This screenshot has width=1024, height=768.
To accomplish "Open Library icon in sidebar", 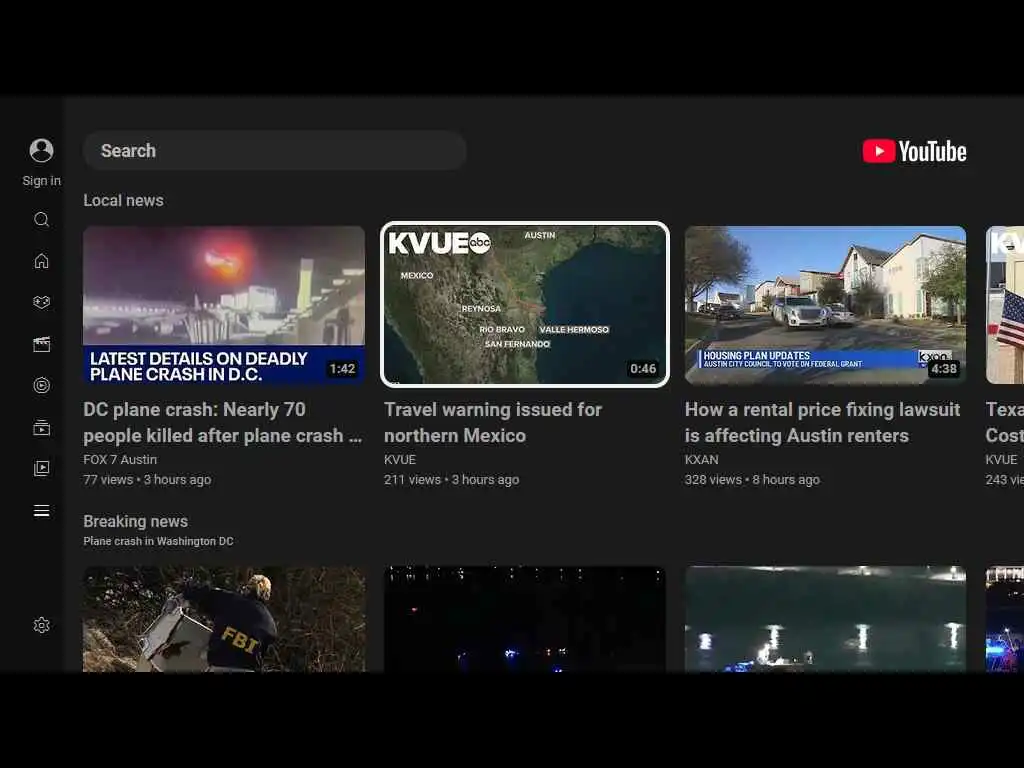I will pyautogui.click(x=41, y=468).
